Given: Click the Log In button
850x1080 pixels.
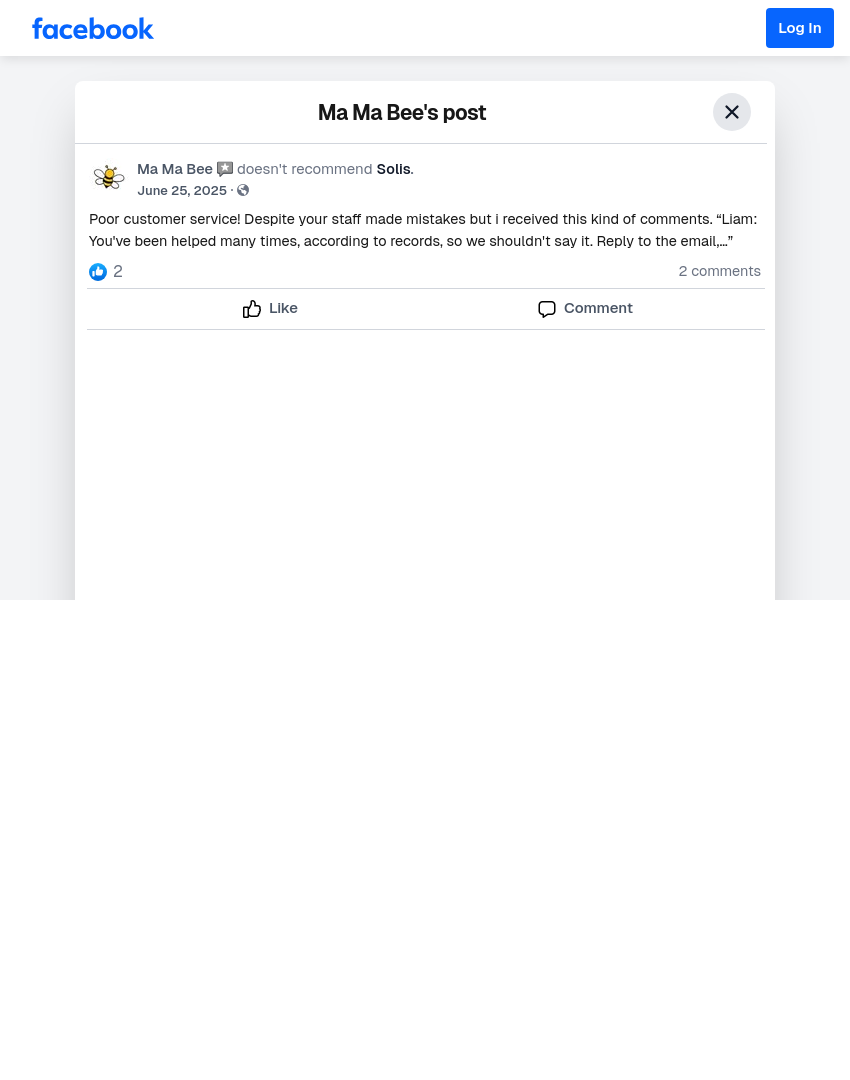Looking at the screenshot, I should click(800, 28).
